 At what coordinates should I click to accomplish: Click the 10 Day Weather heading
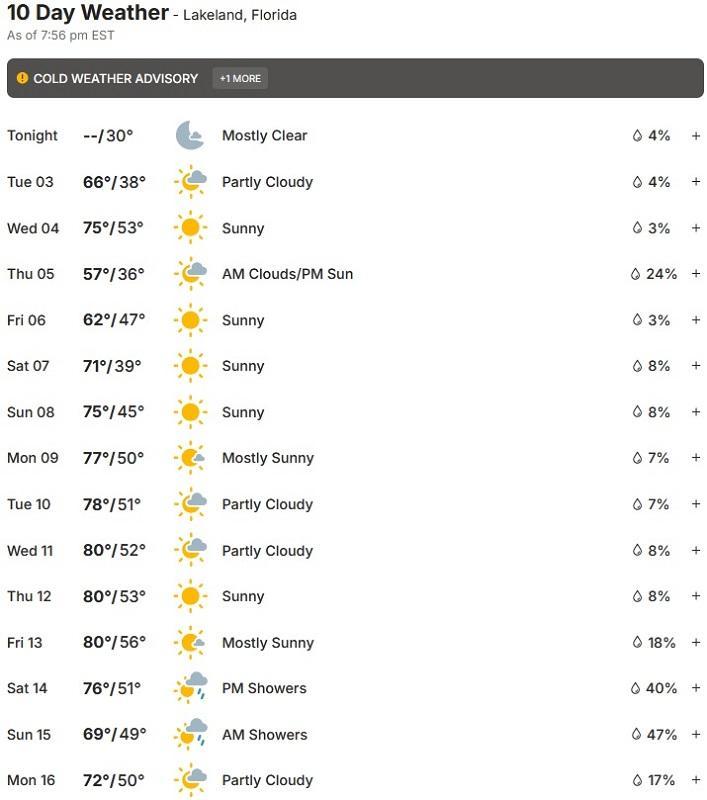[88, 14]
